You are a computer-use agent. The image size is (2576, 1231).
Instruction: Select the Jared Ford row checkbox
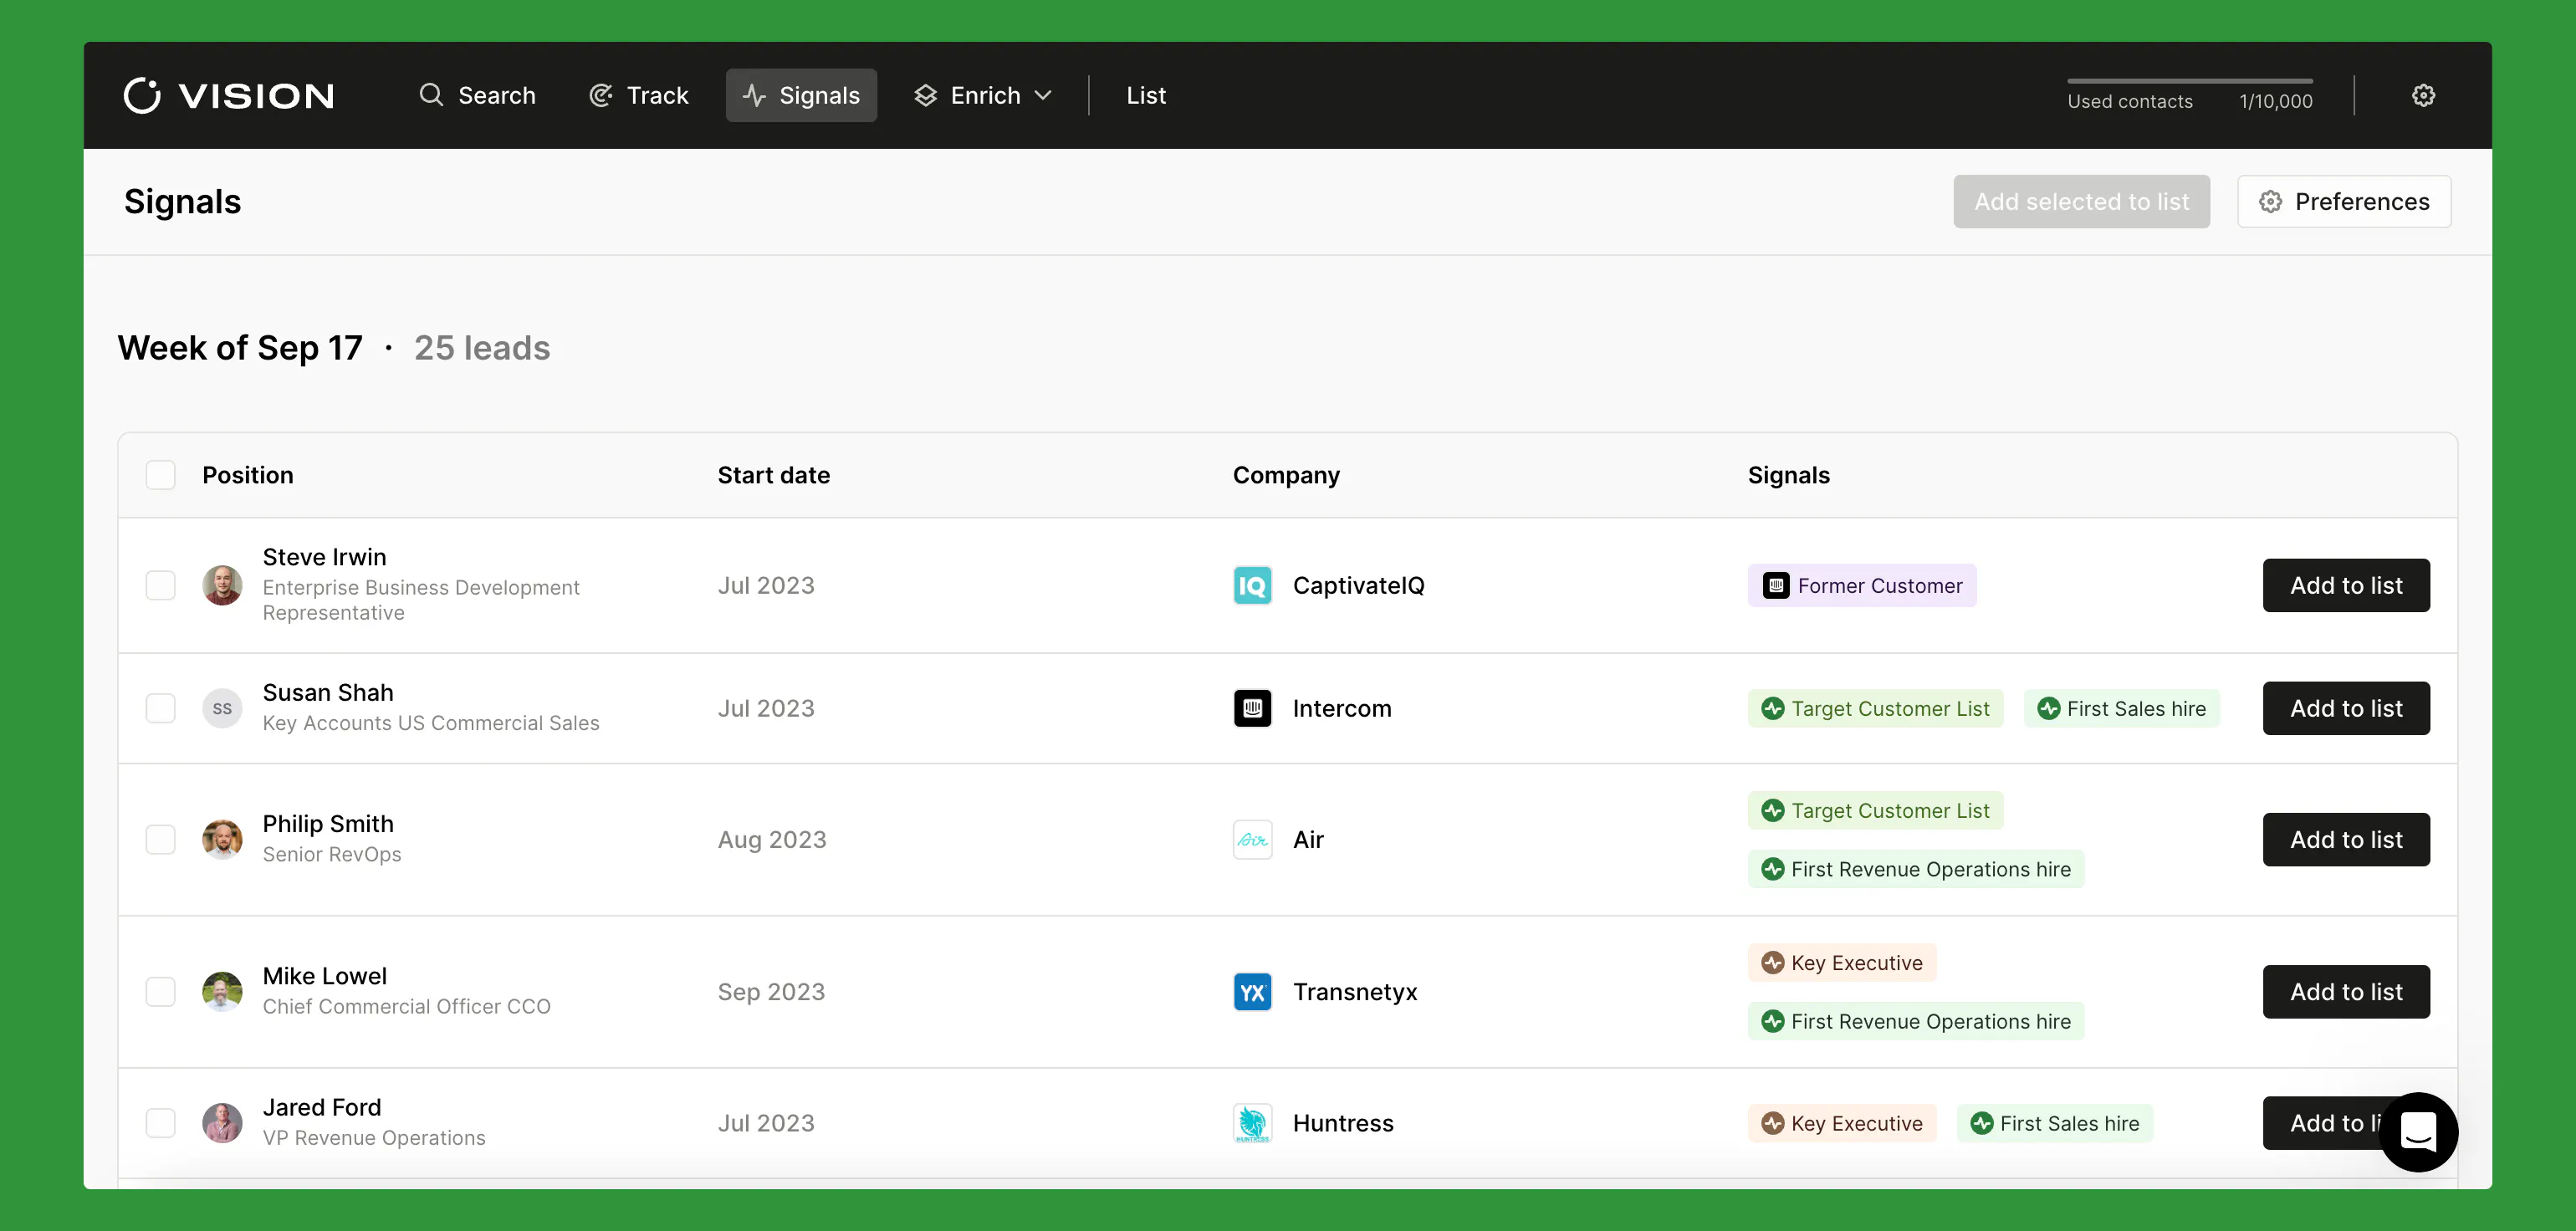[160, 1123]
